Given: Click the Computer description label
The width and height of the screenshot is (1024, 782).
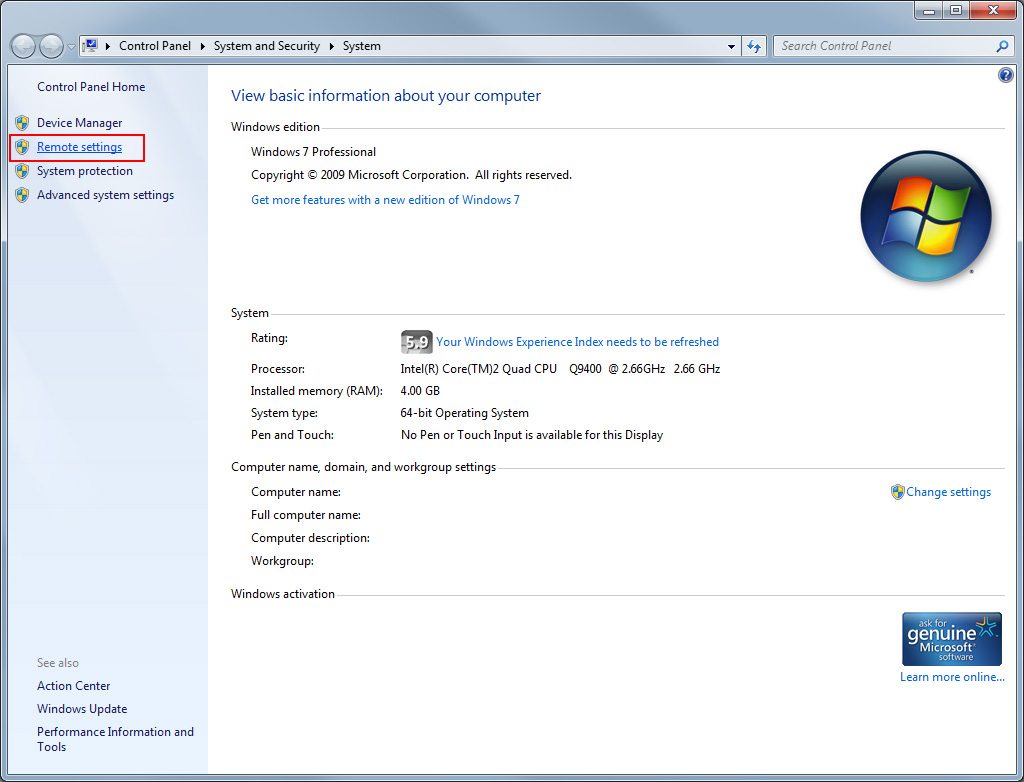Looking at the screenshot, I should click(x=310, y=538).
